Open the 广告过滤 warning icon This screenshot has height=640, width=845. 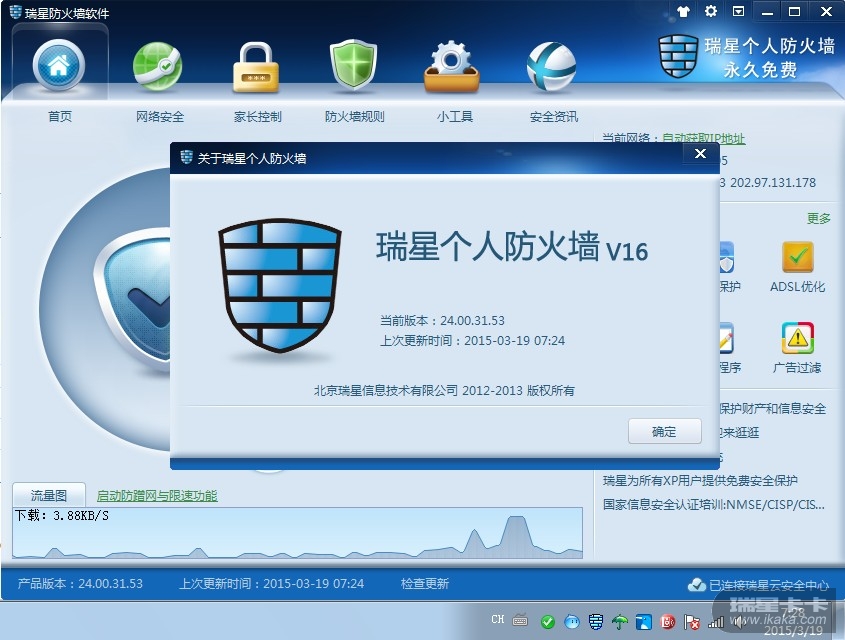pos(798,338)
